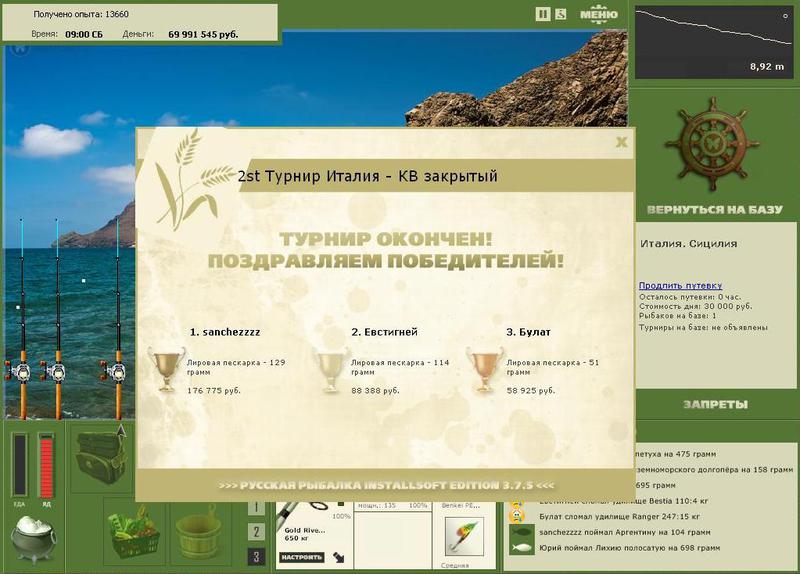Select winner name 3. Булат
This screenshot has width=800, height=574.
tap(528, 332)
